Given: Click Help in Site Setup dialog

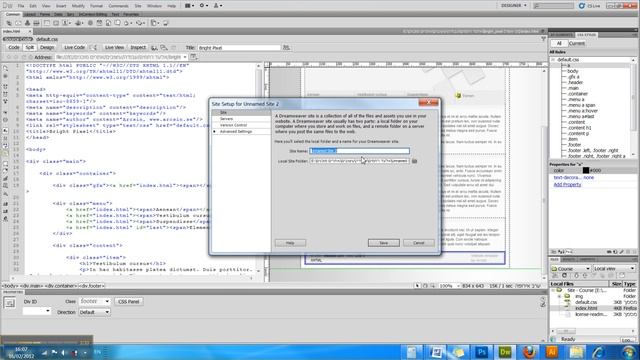Looking at the screenshot, I should tap(290, 243).
